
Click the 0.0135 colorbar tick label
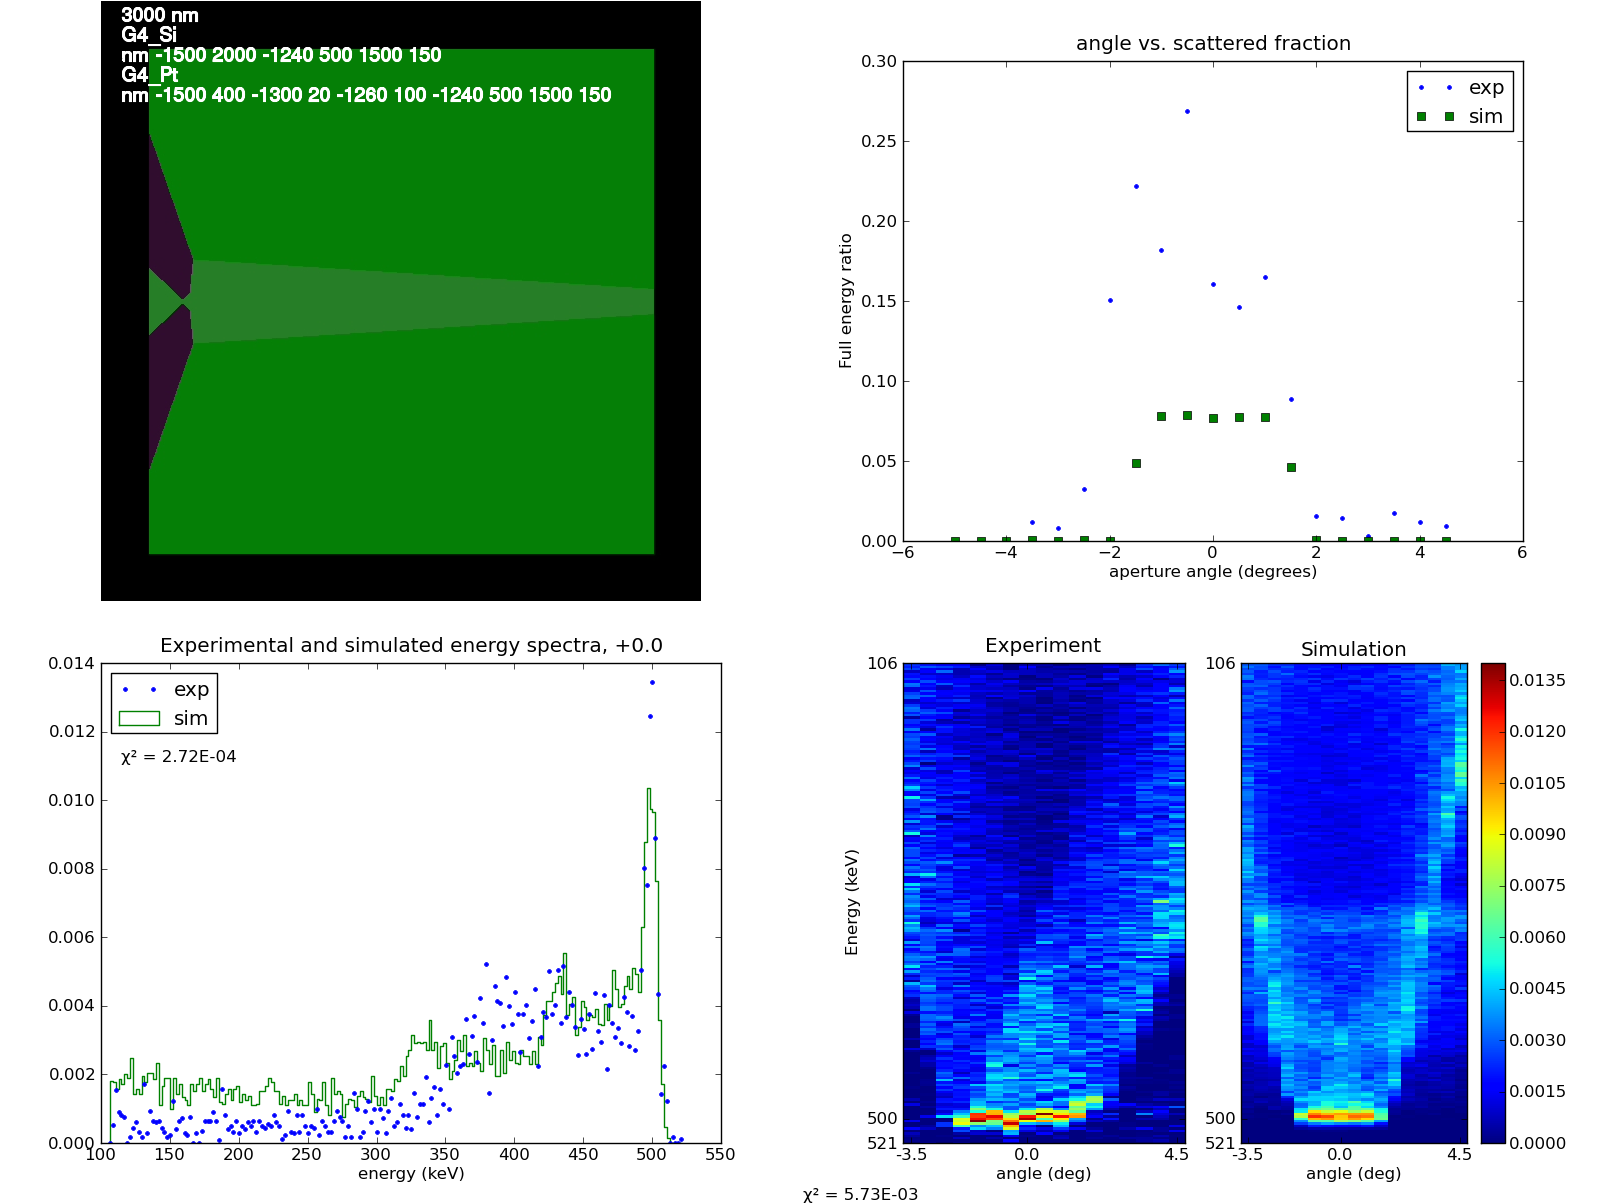point(1538,680)
